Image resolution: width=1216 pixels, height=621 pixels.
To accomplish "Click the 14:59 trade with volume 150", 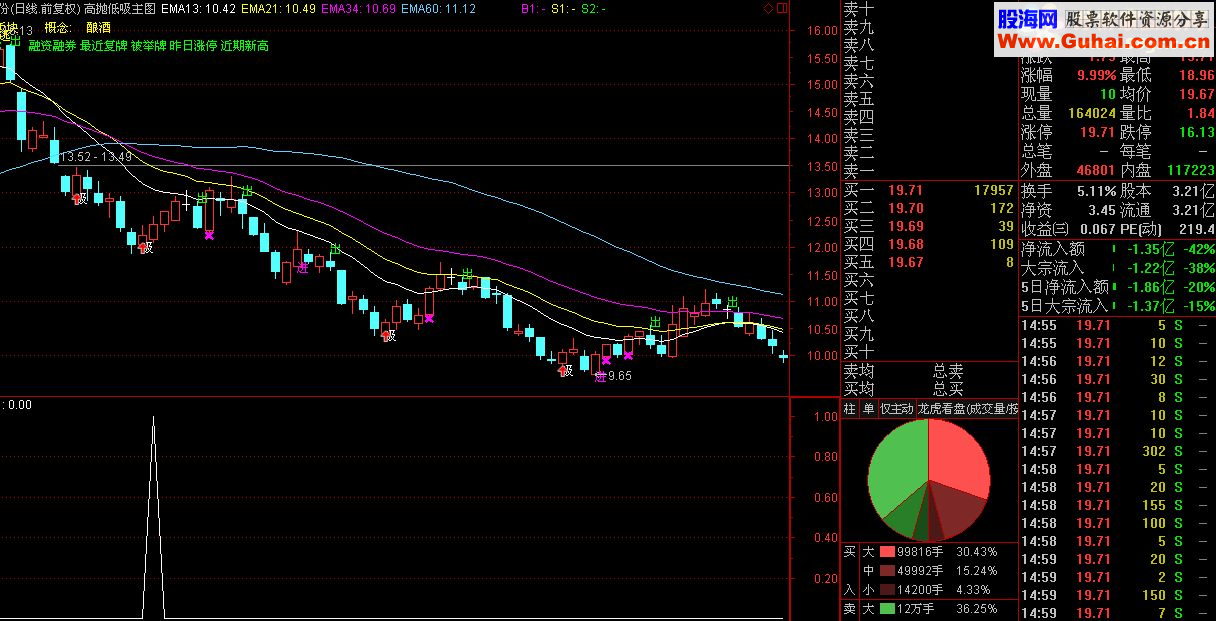I will (x=1118, y=595).
